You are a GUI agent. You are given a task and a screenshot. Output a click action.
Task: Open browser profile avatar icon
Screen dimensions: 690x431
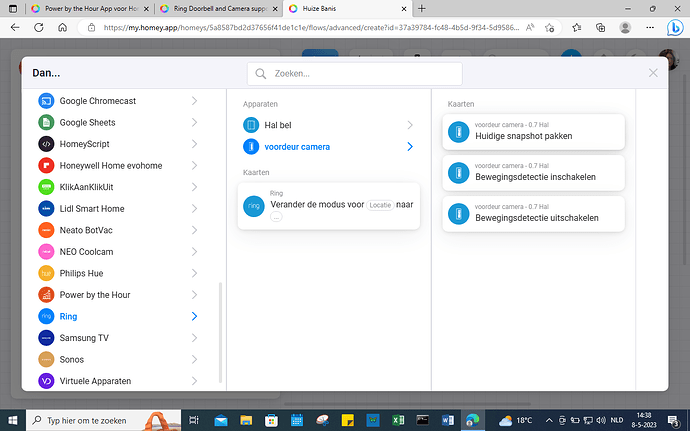coord(625,28)
